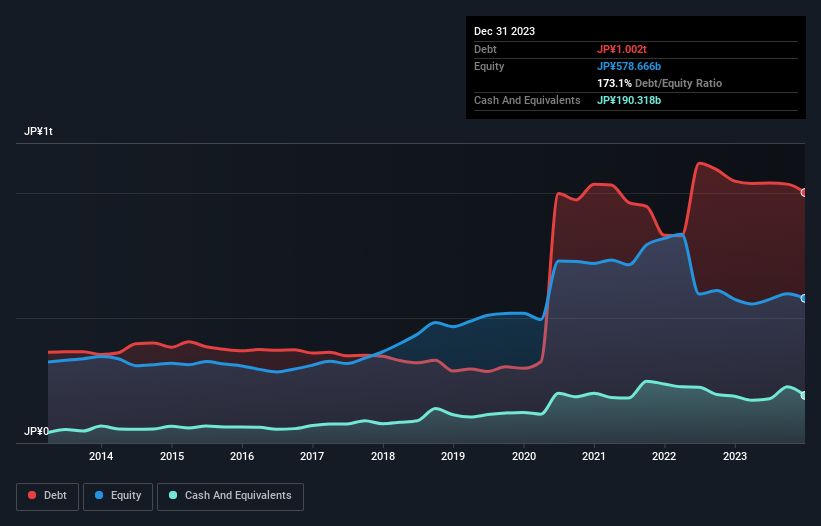The width and height of the screenshot is (821, 526).
Task: Click the JP¥578.666b equity value
Action: [x=629, y=66]
